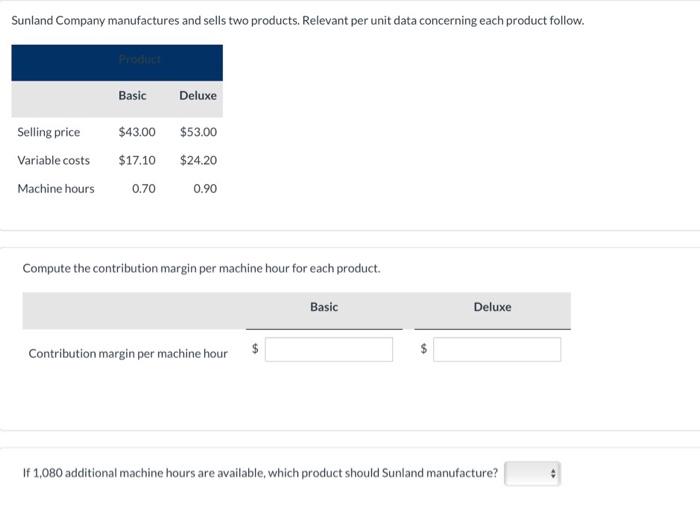Select the Basic column header in data table
The width and height of the screenshot is (700, 520).
(x=132, y=96)
